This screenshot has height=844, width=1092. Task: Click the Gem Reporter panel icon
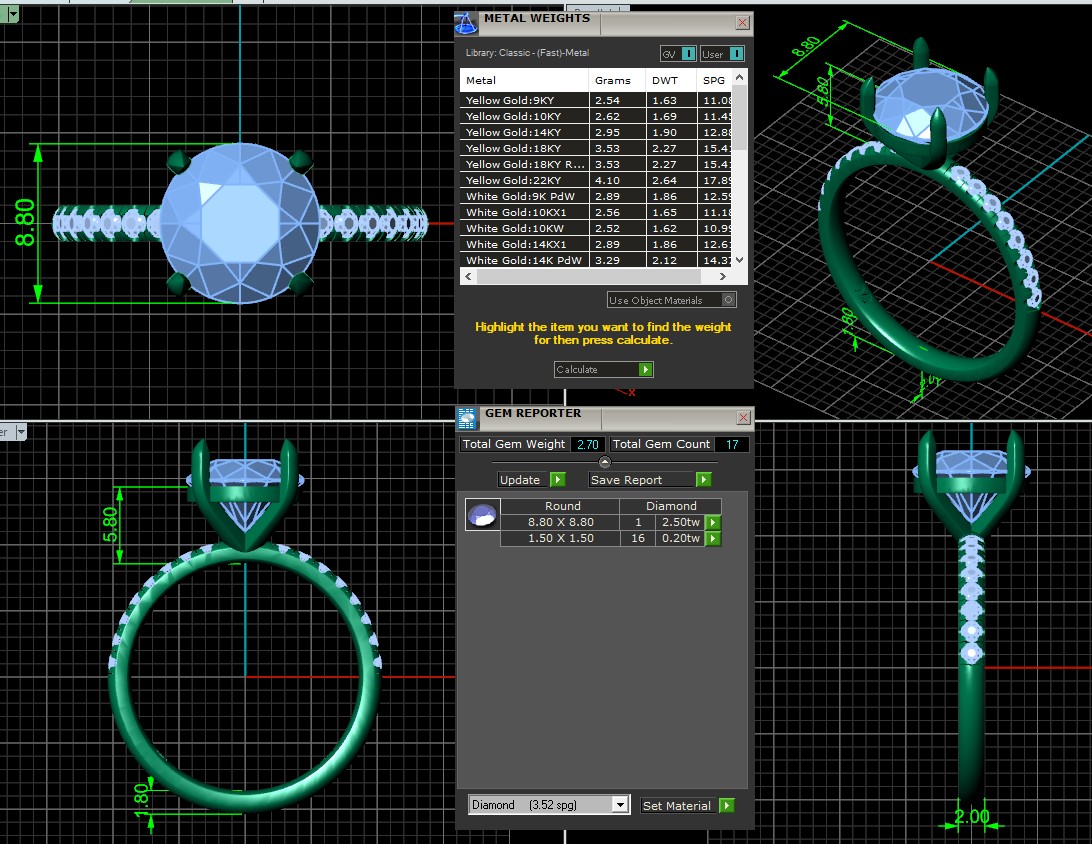point(466,418)
